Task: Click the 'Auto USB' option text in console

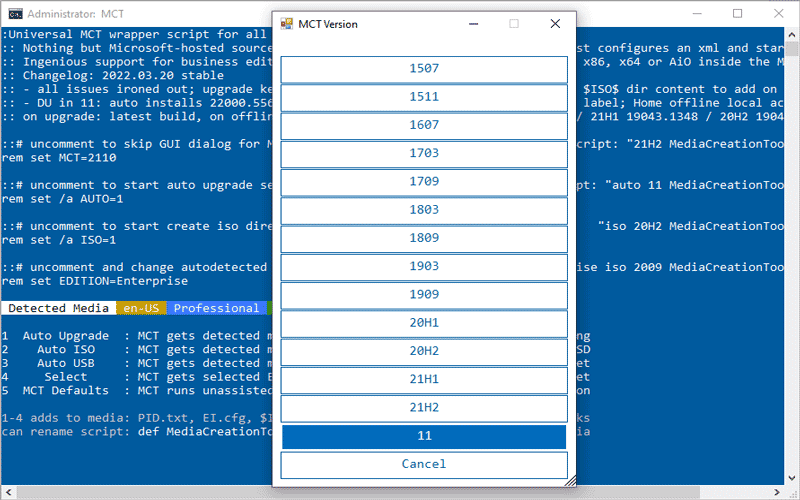Action: tap(66, 363)
